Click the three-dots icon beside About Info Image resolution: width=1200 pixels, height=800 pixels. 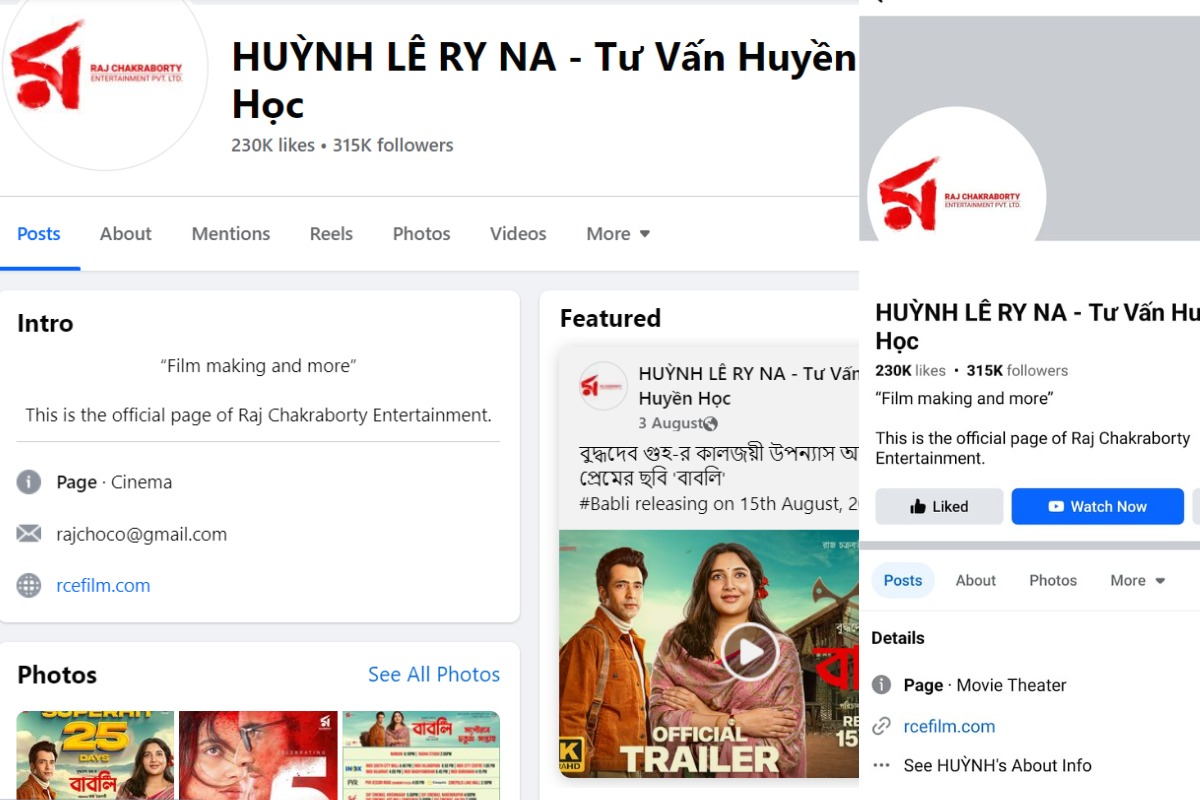pyautogui.click(x=881, y=765)
